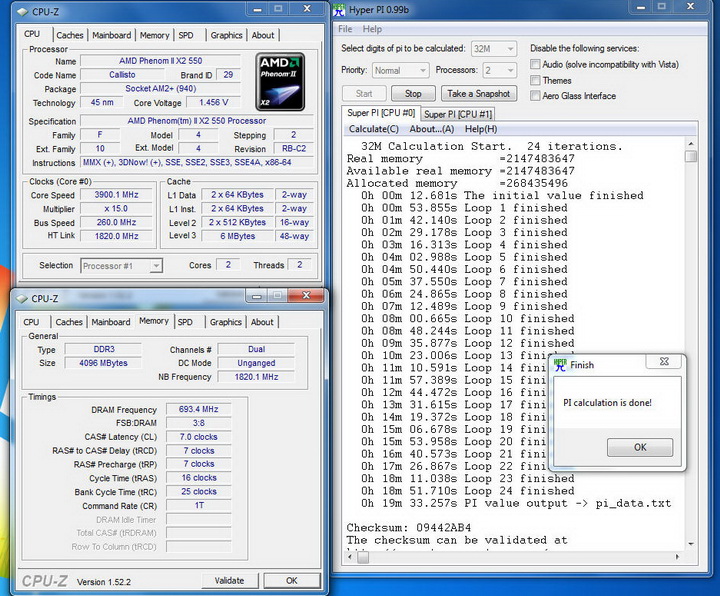Open Mainboard tab in upper CPU-Z window

[x=112, y=35]
